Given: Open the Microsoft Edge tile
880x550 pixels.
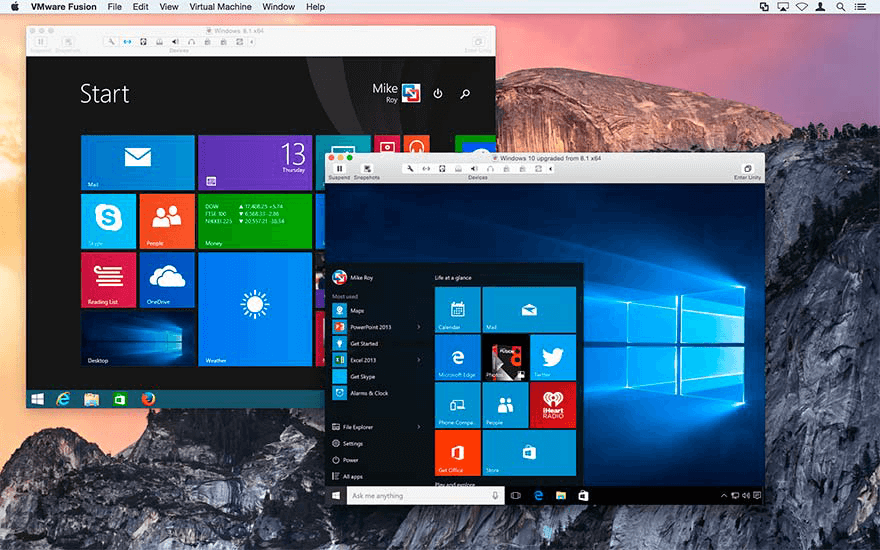Looking at the screenshot, I should [x=458, y=358].
